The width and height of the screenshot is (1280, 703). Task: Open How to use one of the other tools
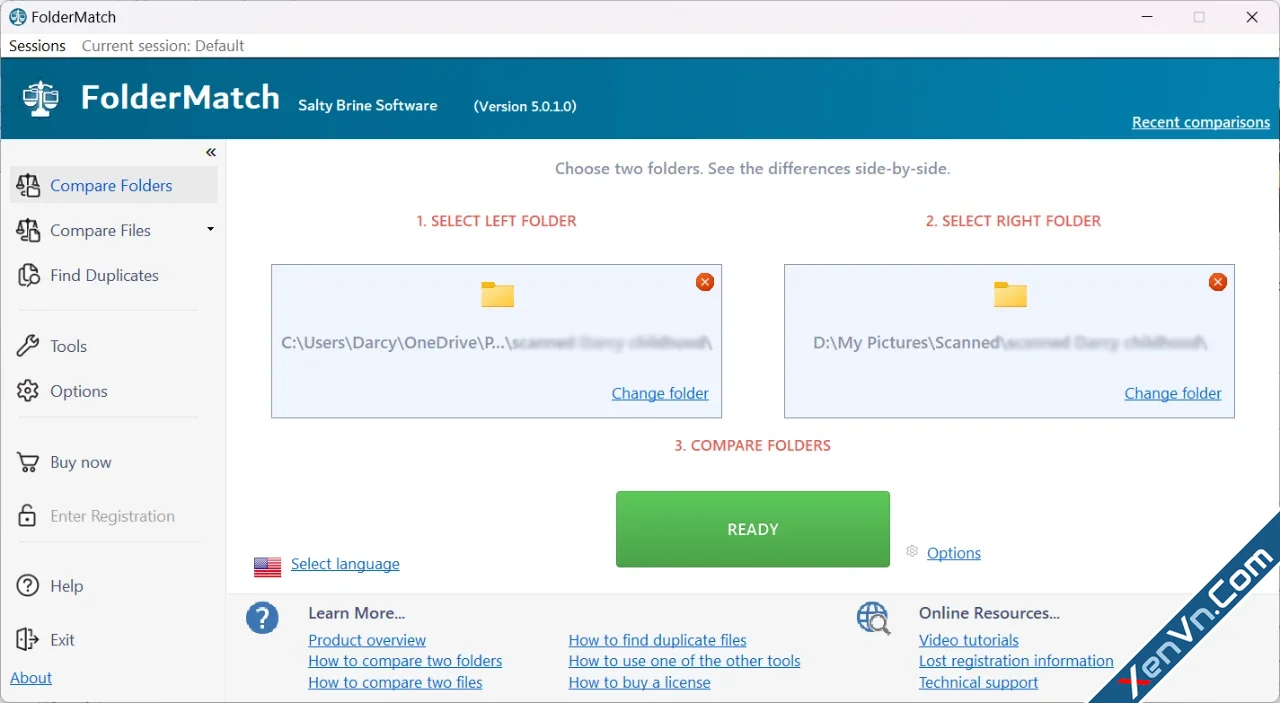pyautogui.click(x=684, y=661)
